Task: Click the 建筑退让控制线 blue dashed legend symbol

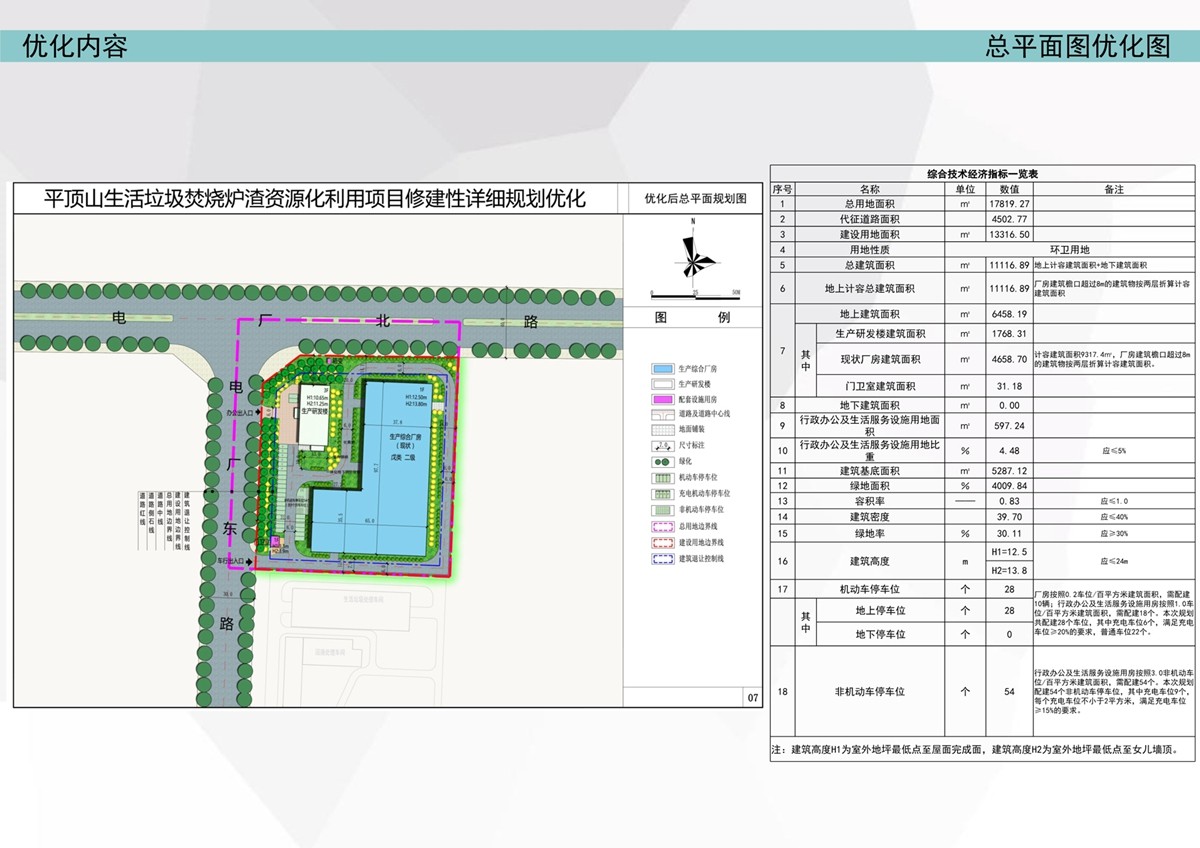Action: pyautogui.click(x=660, y=558)
